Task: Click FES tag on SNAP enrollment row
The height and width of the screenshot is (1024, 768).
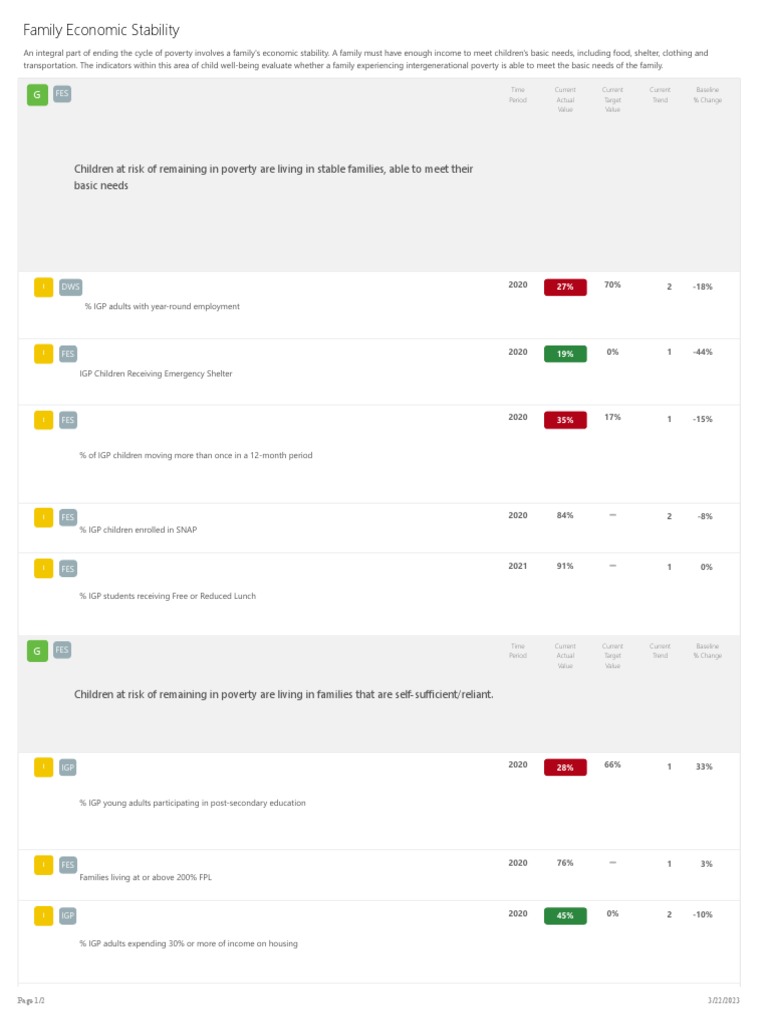Action: (68, 518)
